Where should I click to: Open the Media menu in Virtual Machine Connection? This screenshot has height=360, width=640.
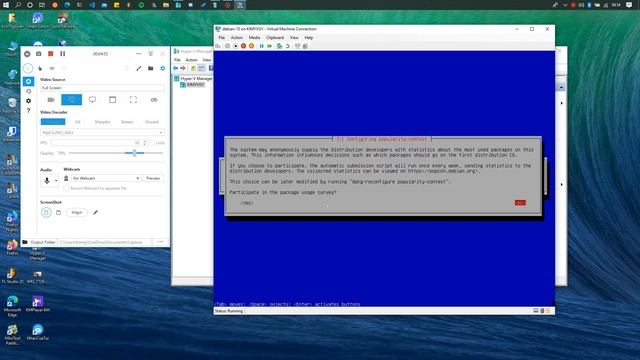(254, 38)
